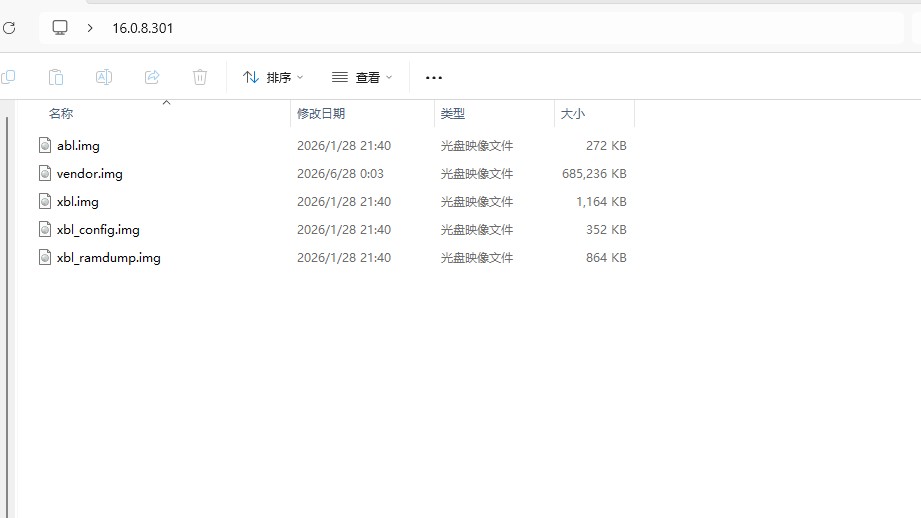921x518 pixels.
Task: Click the 2026/6/28 0:03 date of vendor.img
Action: tap(340, 174)
